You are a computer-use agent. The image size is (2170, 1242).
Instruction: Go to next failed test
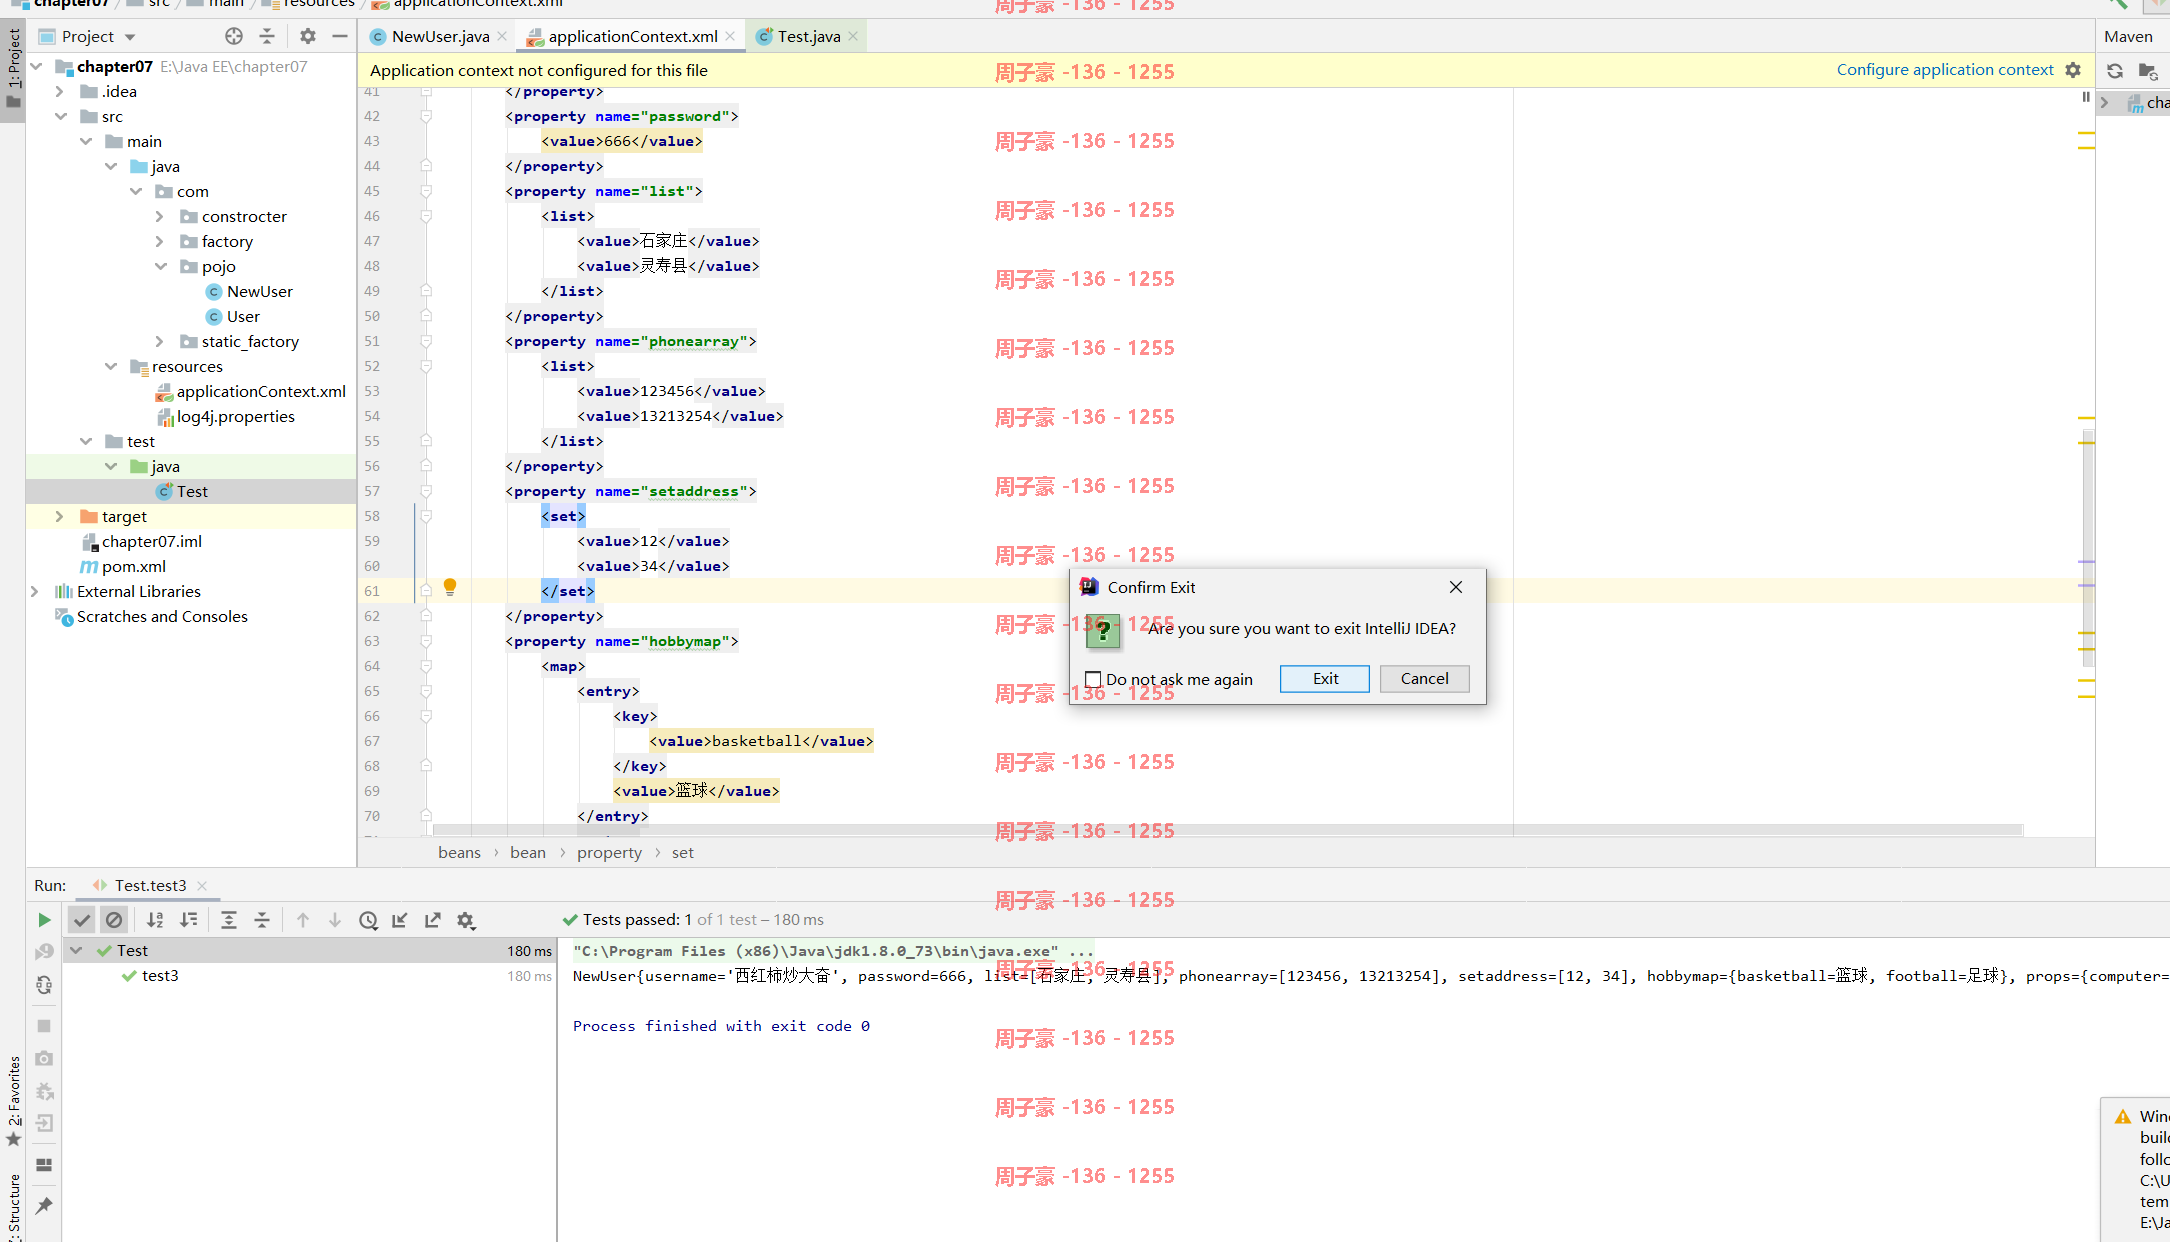335,920
